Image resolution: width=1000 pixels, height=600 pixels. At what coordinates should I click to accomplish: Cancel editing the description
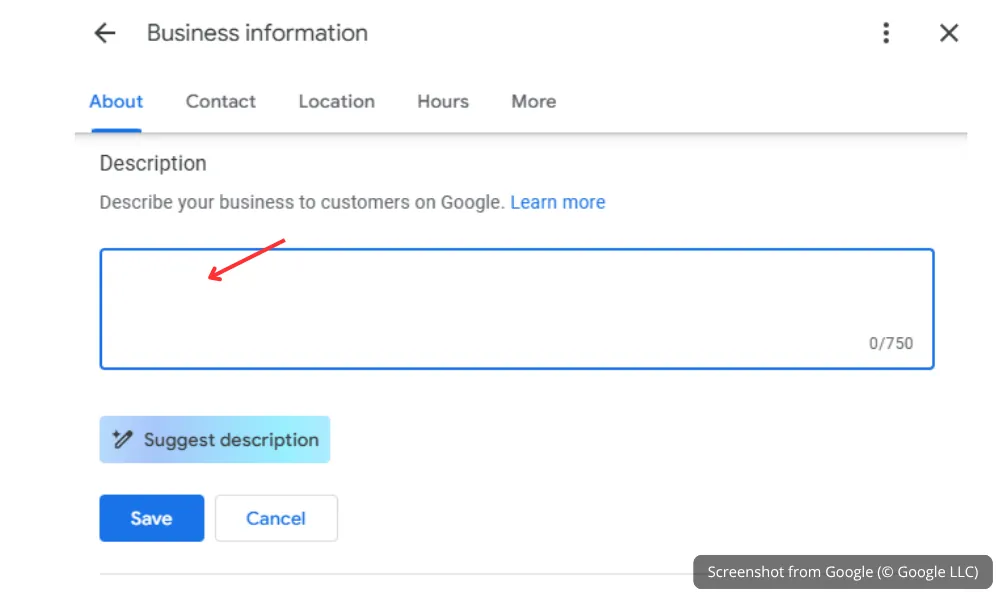pos(276,518)
